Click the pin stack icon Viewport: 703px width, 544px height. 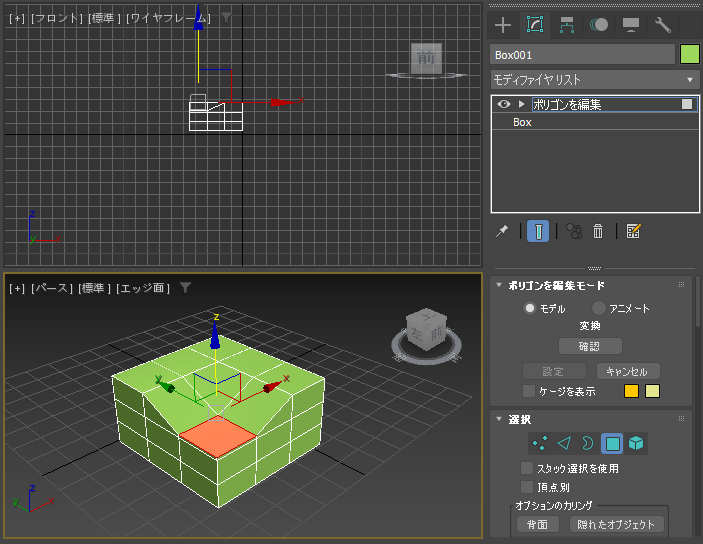[x=502, y=231]
